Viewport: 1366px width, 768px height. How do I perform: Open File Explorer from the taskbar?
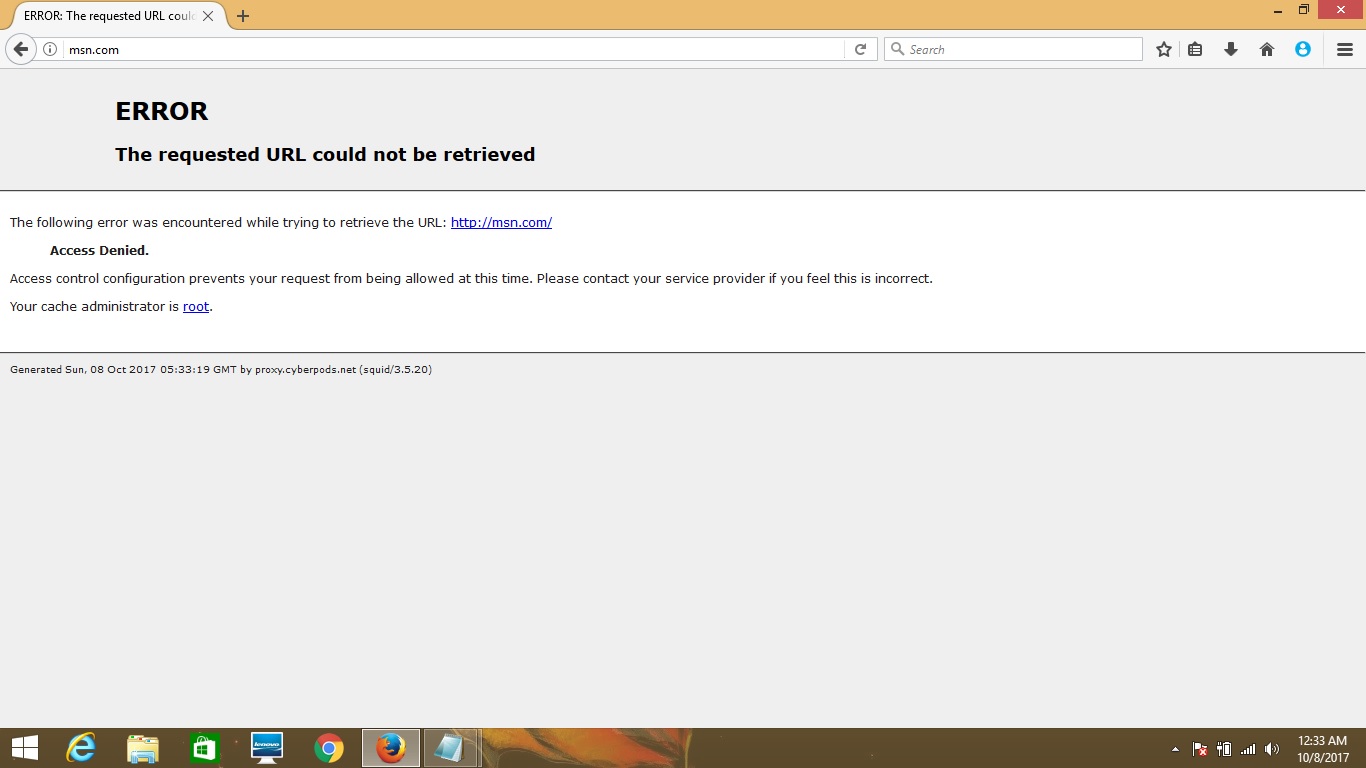point(143,748)
